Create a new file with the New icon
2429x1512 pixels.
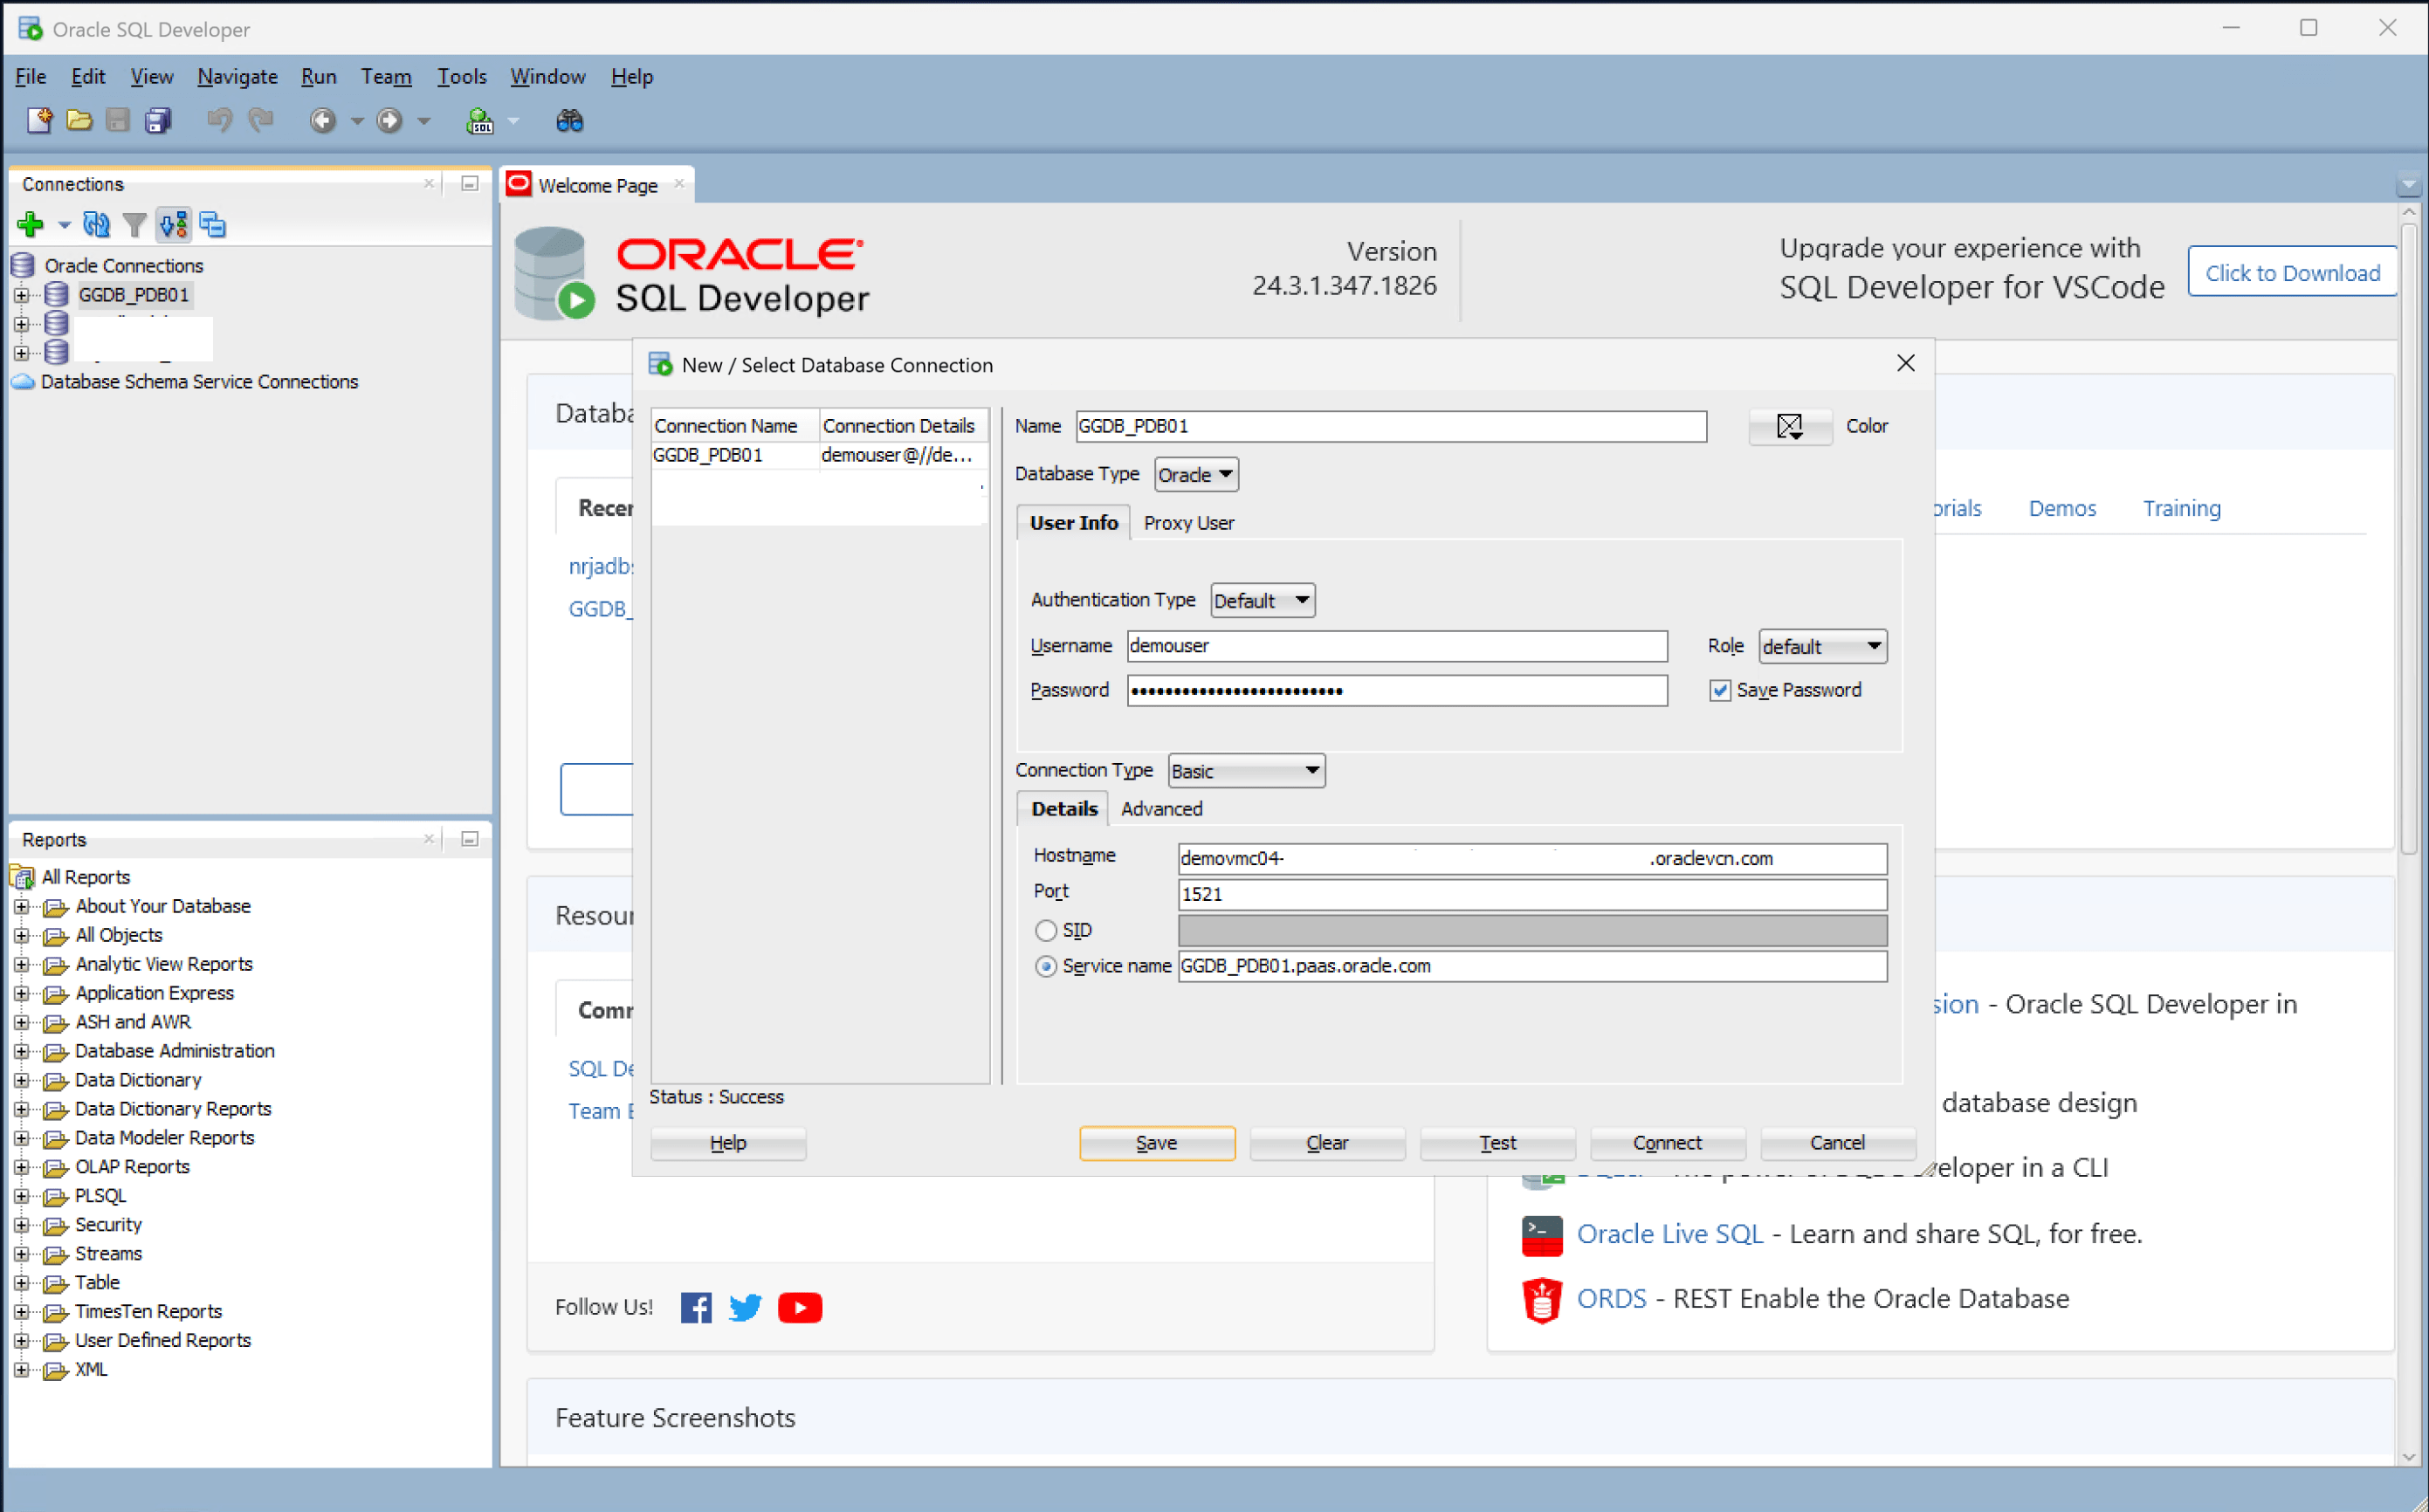(40, 120)
